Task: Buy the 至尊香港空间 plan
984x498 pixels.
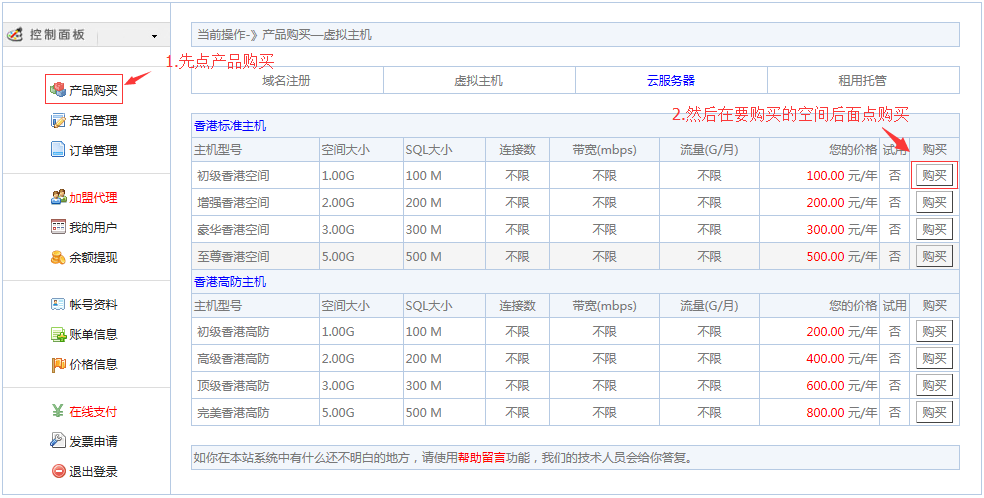Action: click(934, 256)
